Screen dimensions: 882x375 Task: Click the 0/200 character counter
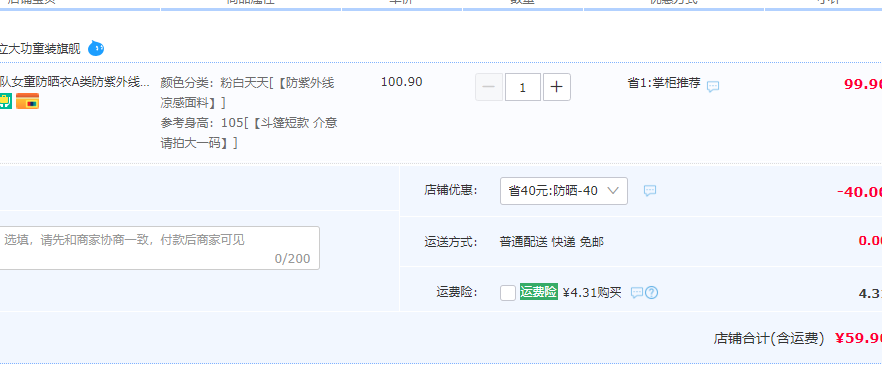point(292,259)
